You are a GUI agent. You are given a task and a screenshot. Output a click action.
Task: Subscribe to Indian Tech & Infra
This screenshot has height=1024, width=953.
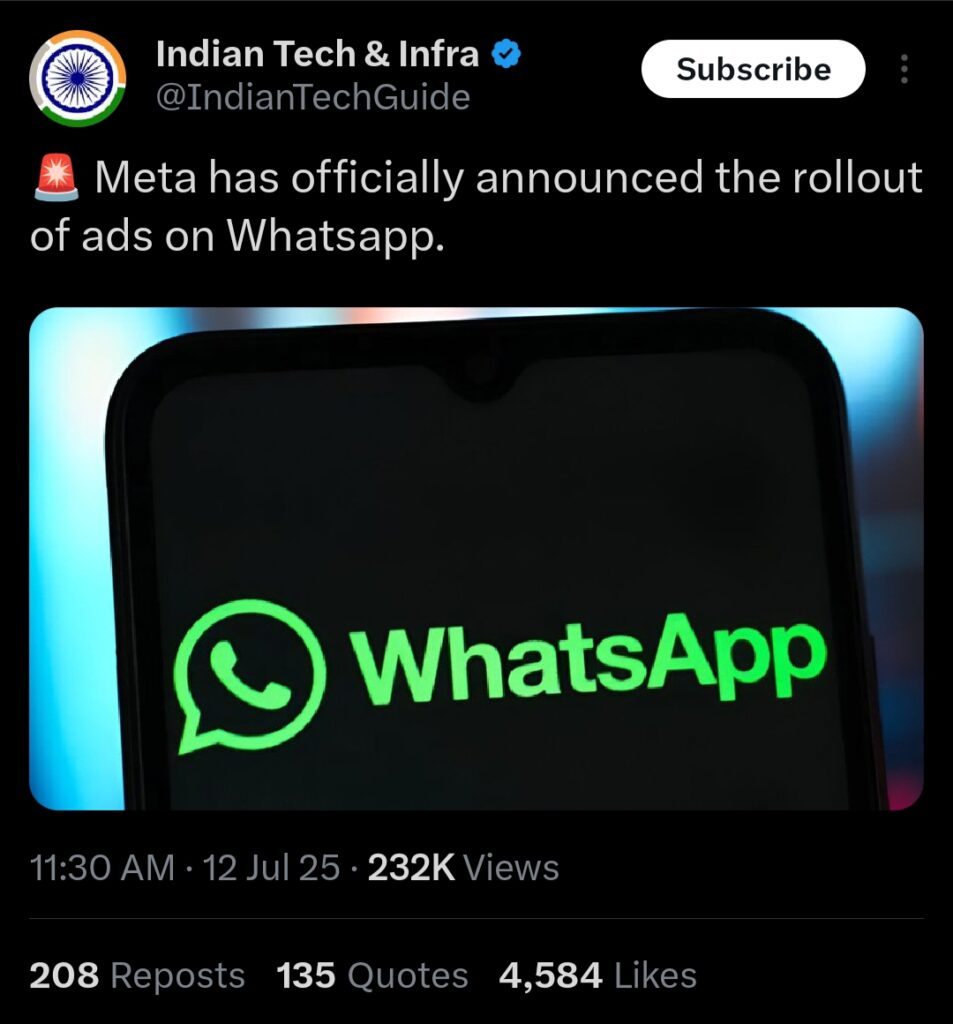click(753, 69)
